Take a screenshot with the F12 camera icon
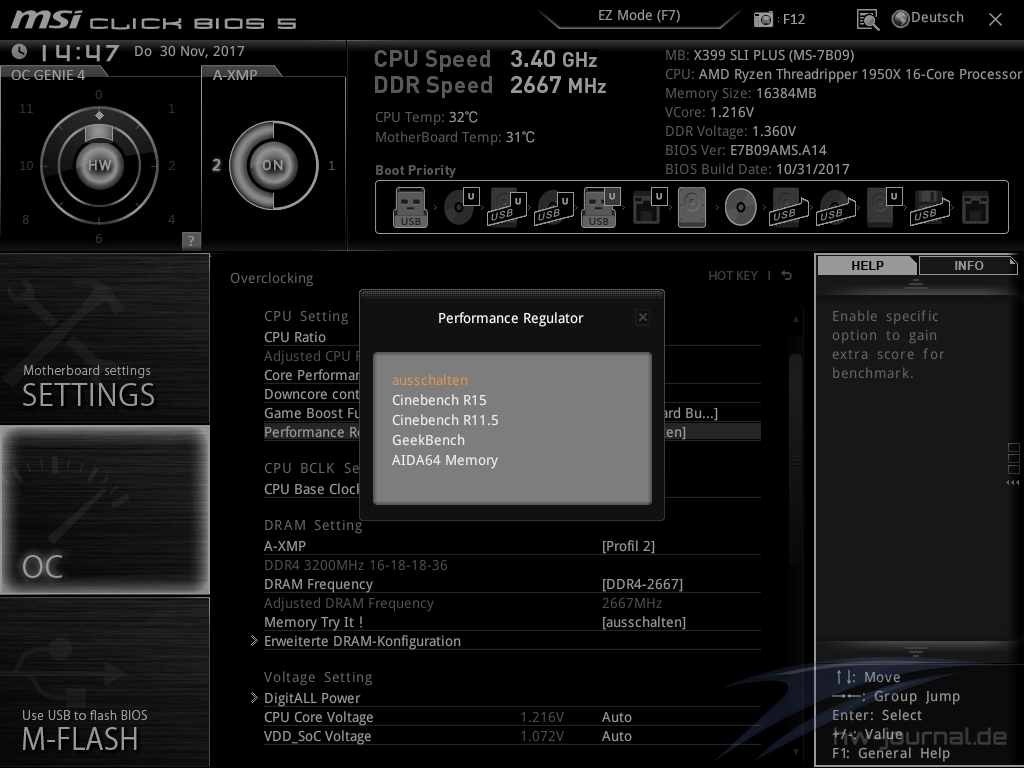 (763, 19)
